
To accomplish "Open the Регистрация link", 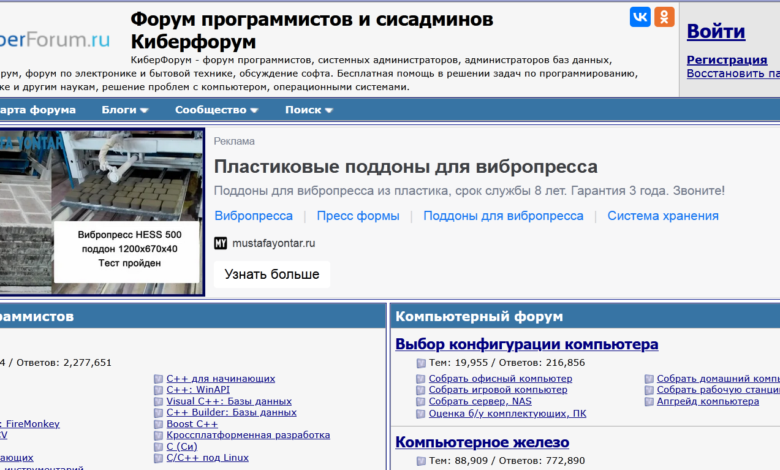I will coord(727,60).
